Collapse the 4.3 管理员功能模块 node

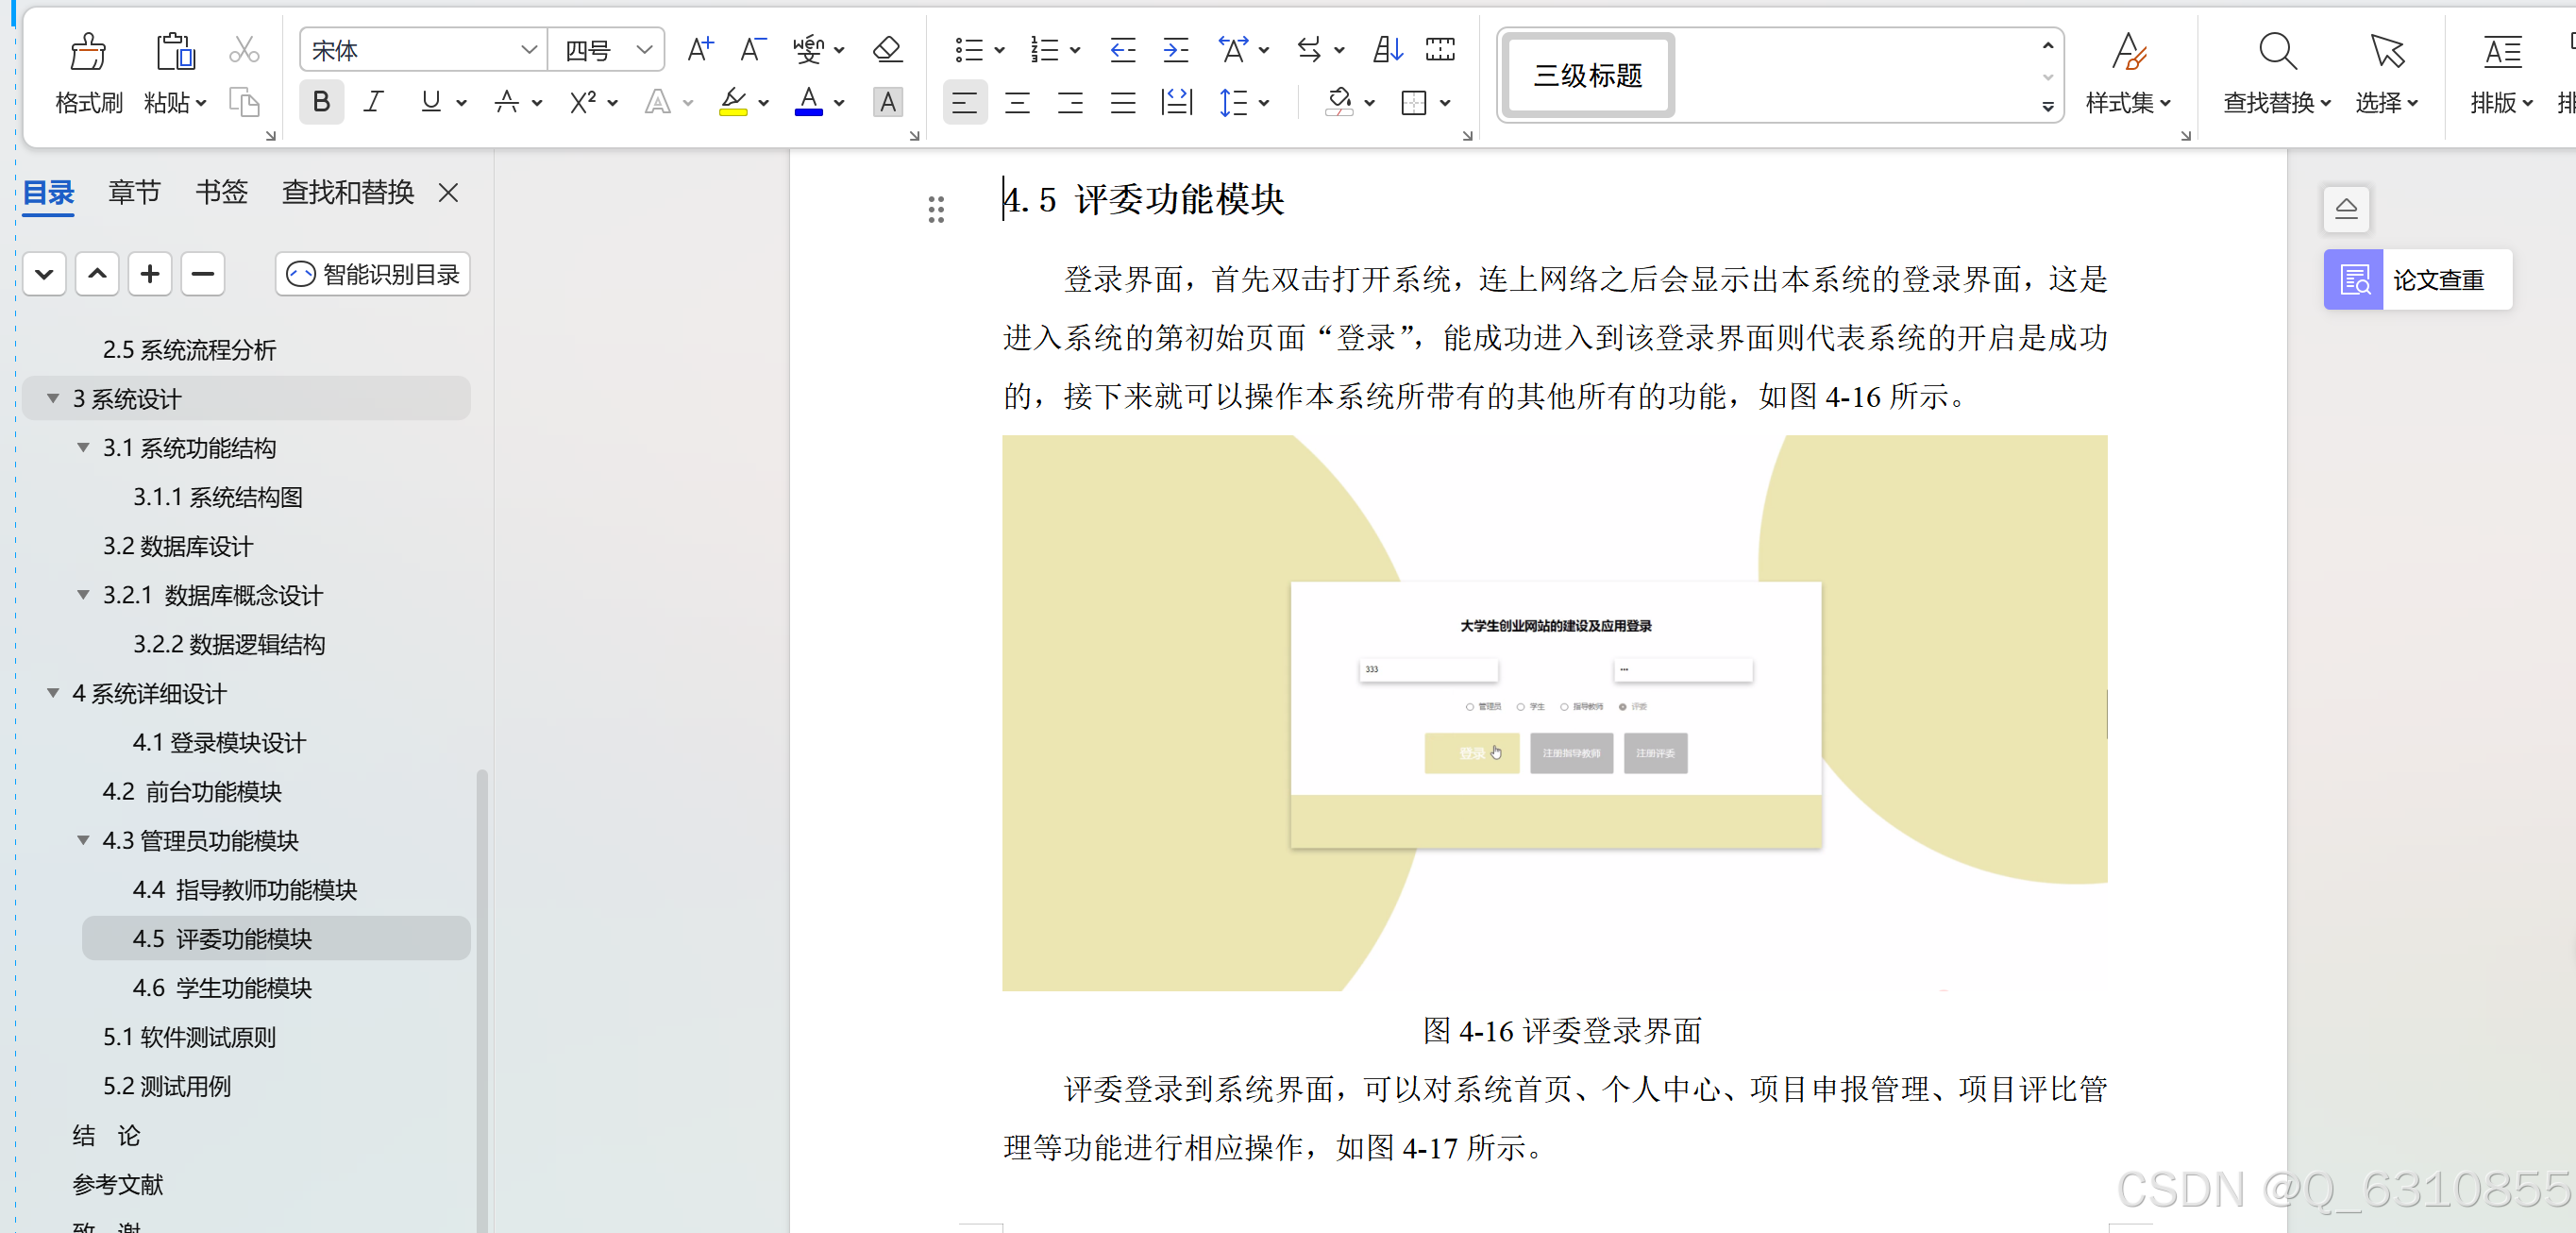(83, 840)
